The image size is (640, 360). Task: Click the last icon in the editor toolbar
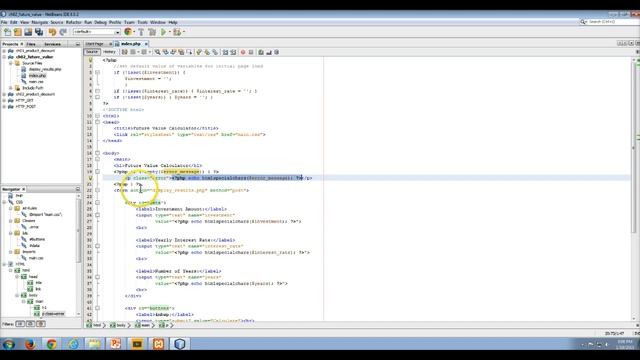pos(276,52)
